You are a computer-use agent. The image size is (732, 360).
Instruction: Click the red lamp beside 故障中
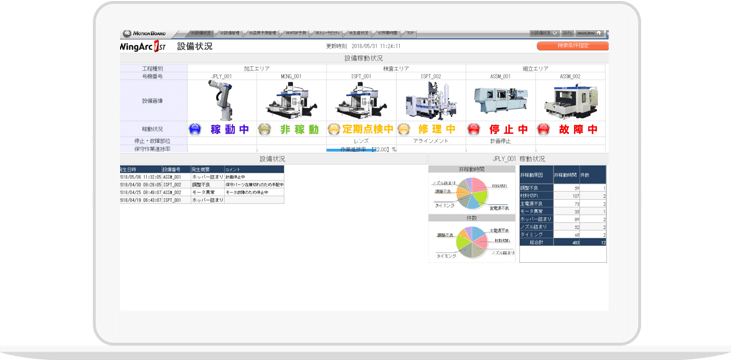click(543, 129)
